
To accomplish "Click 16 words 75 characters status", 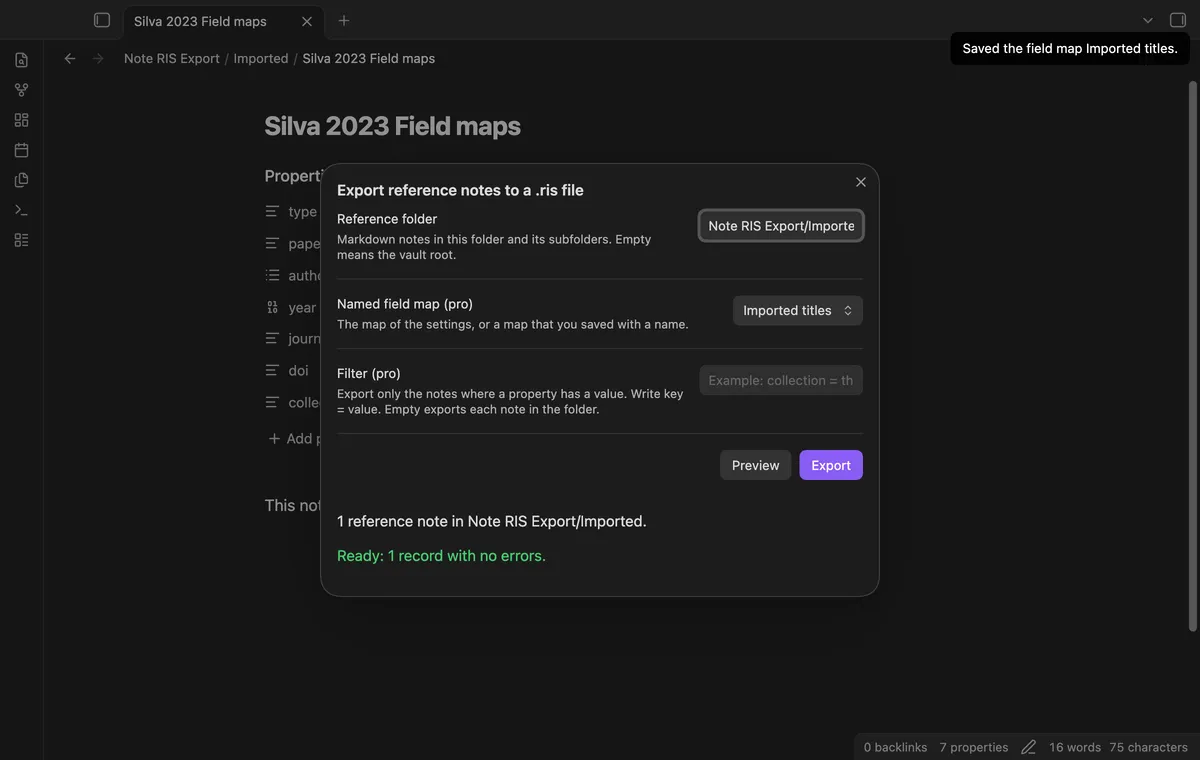I will click(1118, 747).
